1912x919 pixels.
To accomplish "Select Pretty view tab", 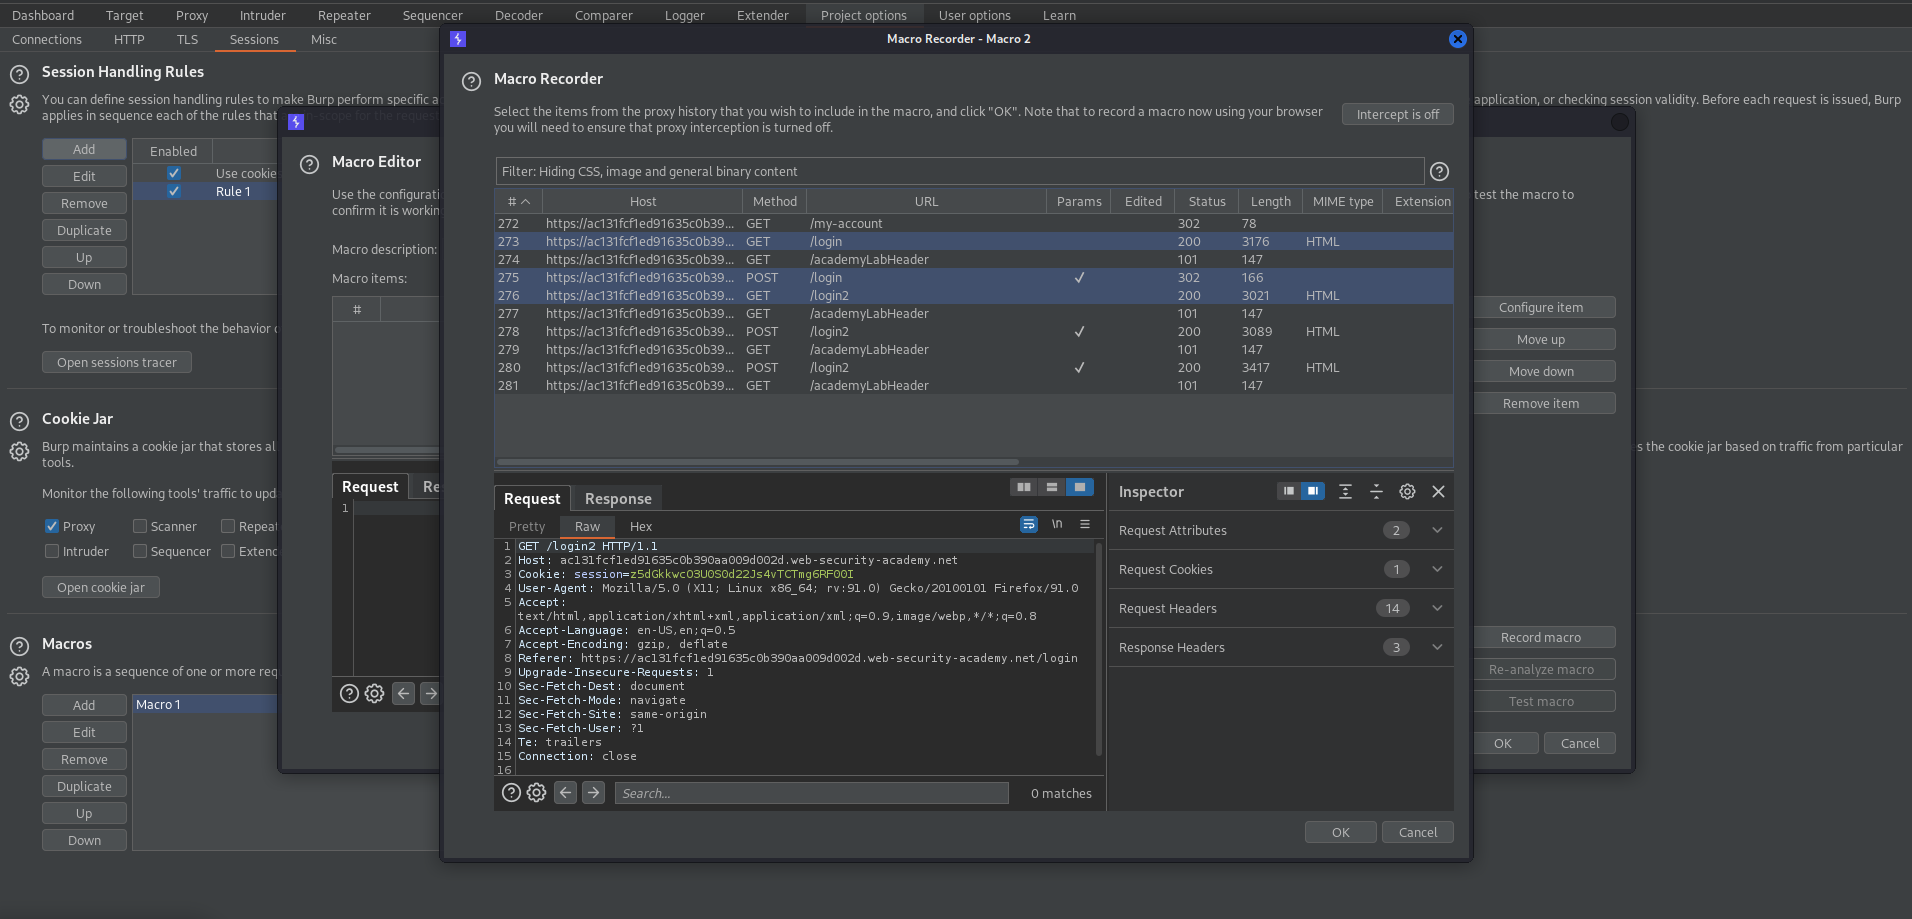I will pyautogui.click(x=527, y=527).
